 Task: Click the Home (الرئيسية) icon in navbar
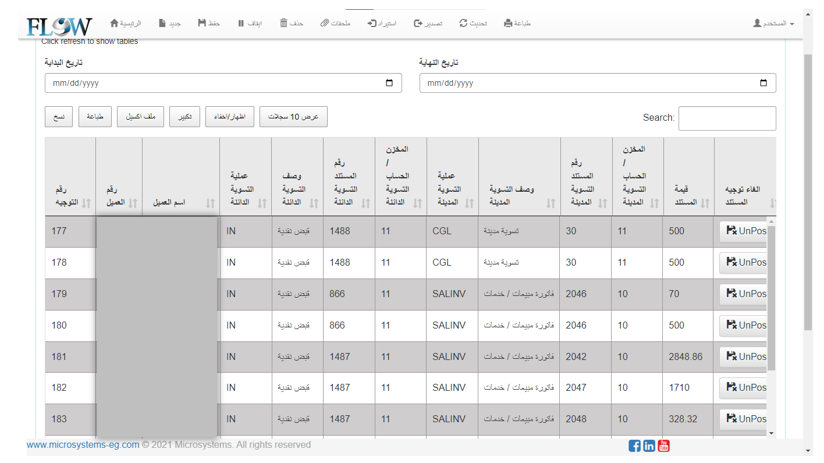[114, 23]
